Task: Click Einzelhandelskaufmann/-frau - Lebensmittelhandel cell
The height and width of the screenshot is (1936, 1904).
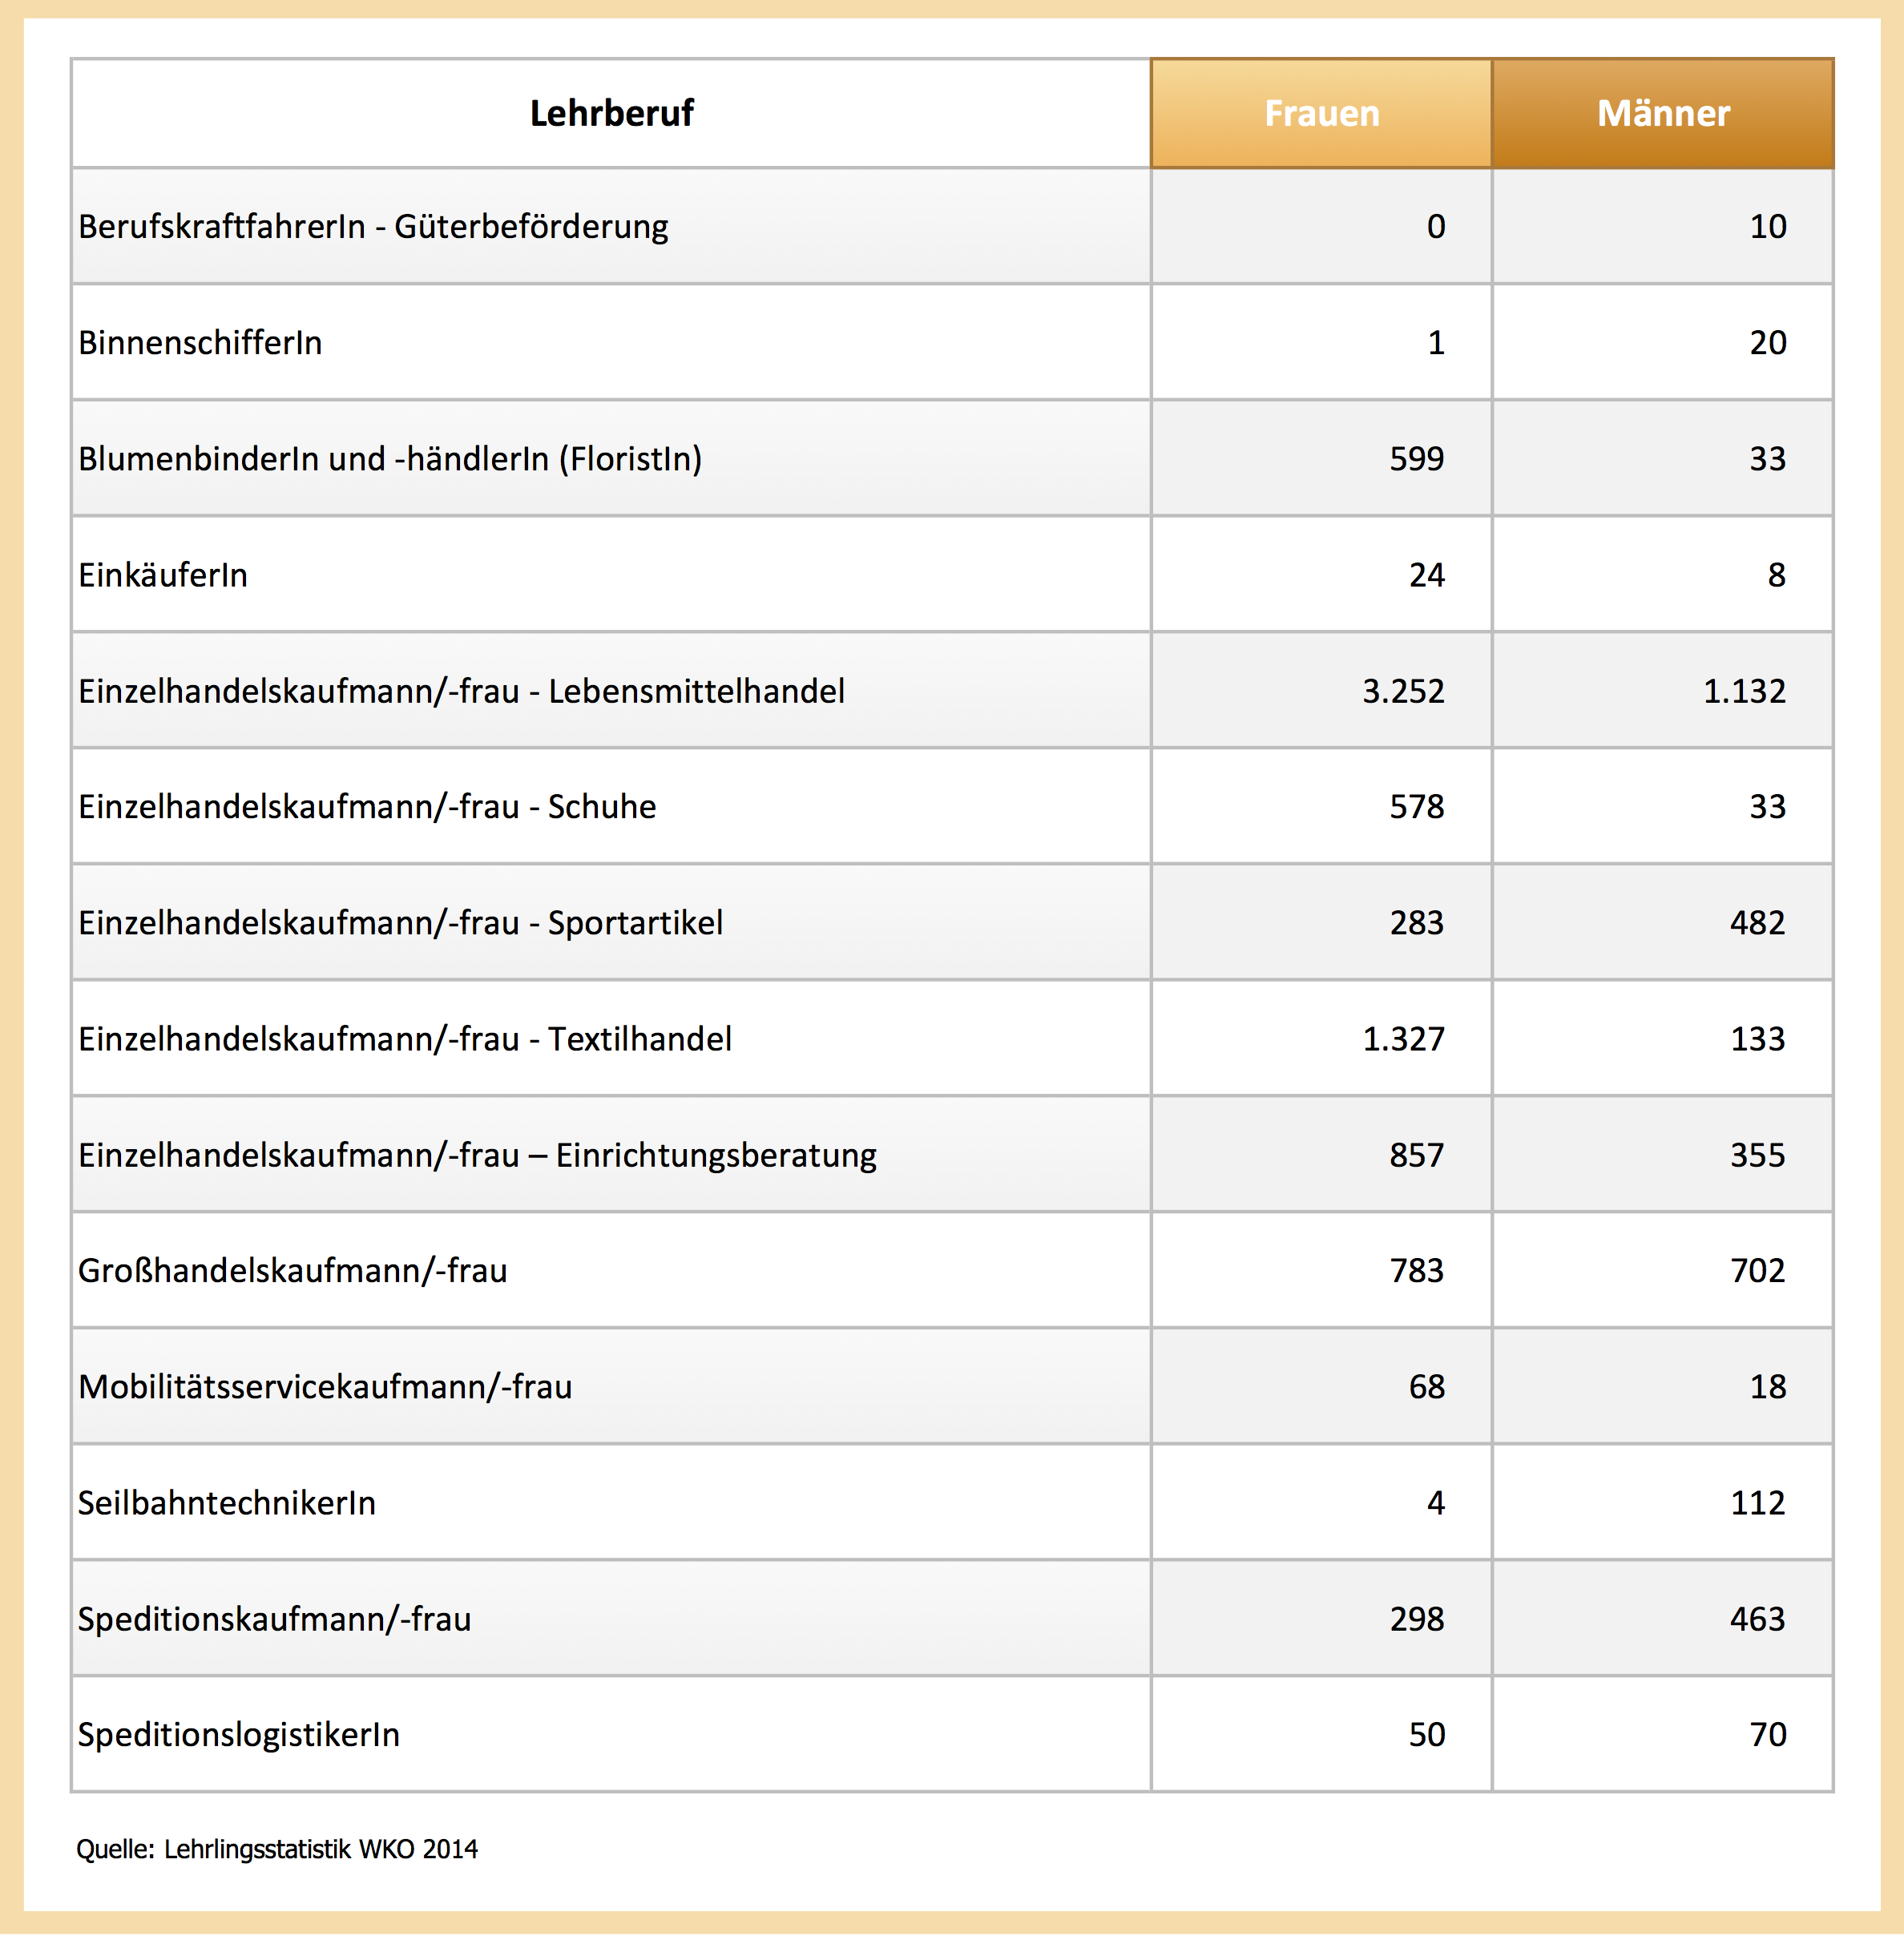Action: [x=461, y=691]
